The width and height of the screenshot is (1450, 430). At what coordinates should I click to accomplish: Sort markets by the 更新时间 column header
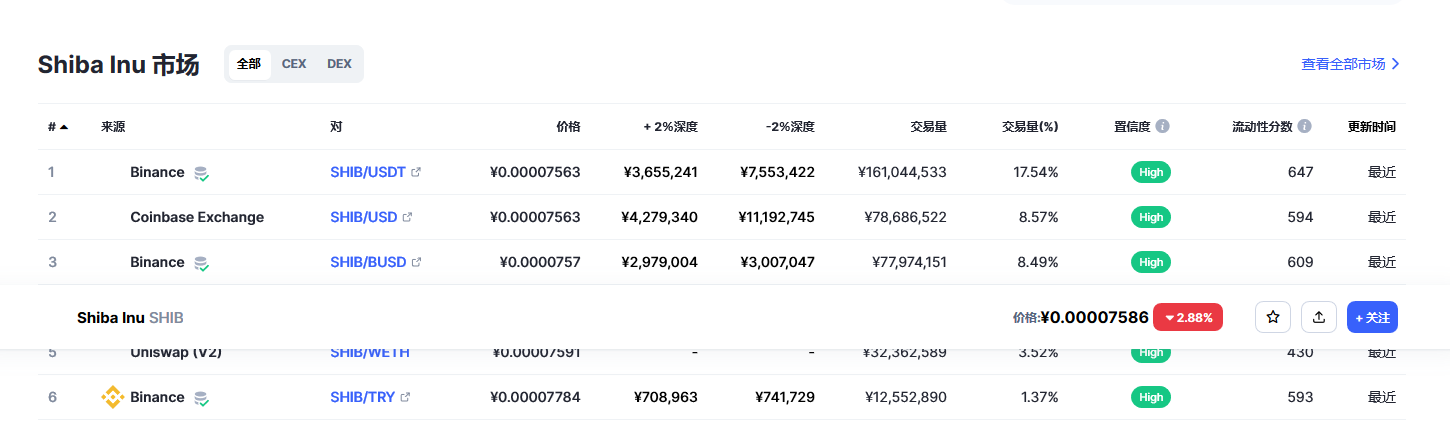pos(1371,127)
